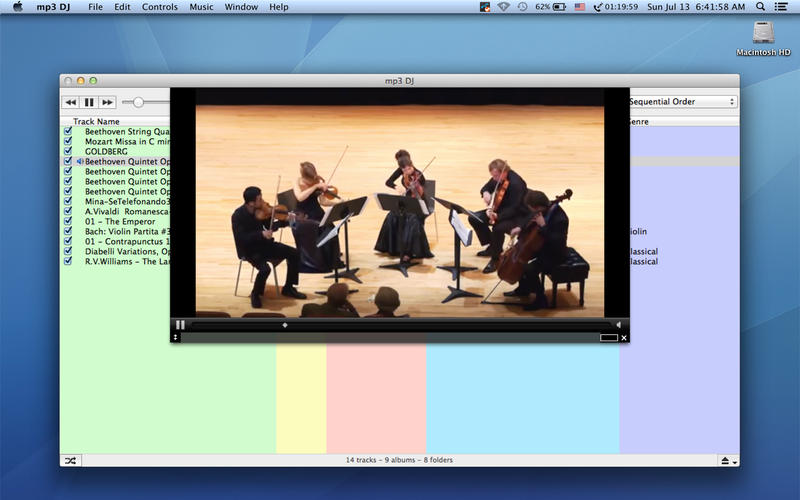
Task: Click the video window size rectangle button
Action: pyautogui.click(x=609, y=338)
